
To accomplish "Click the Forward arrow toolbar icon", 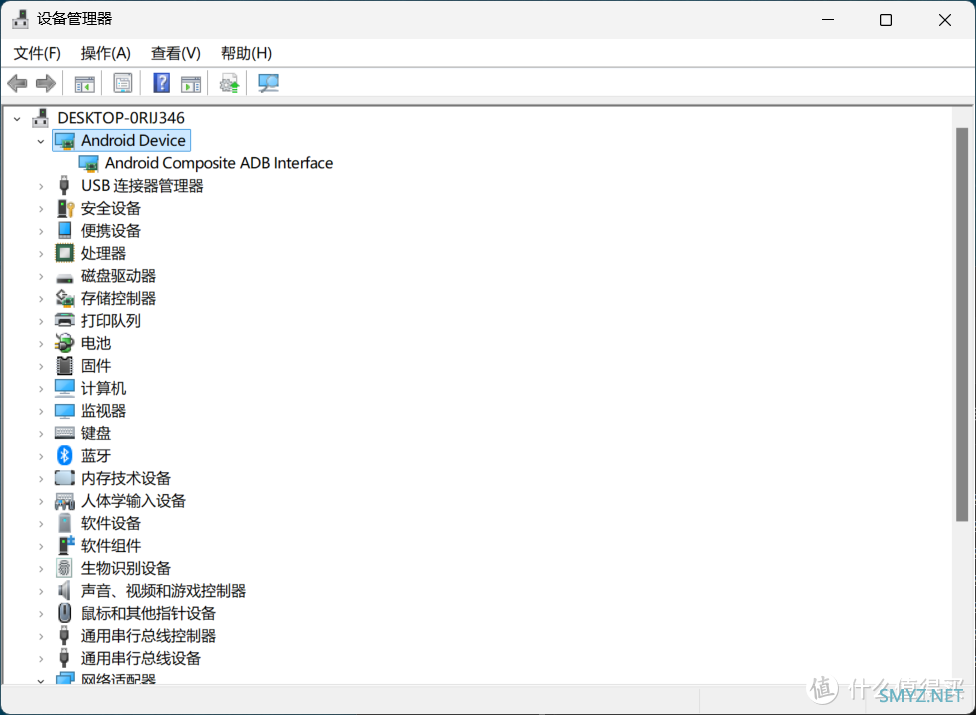I will tap(46, 83).
